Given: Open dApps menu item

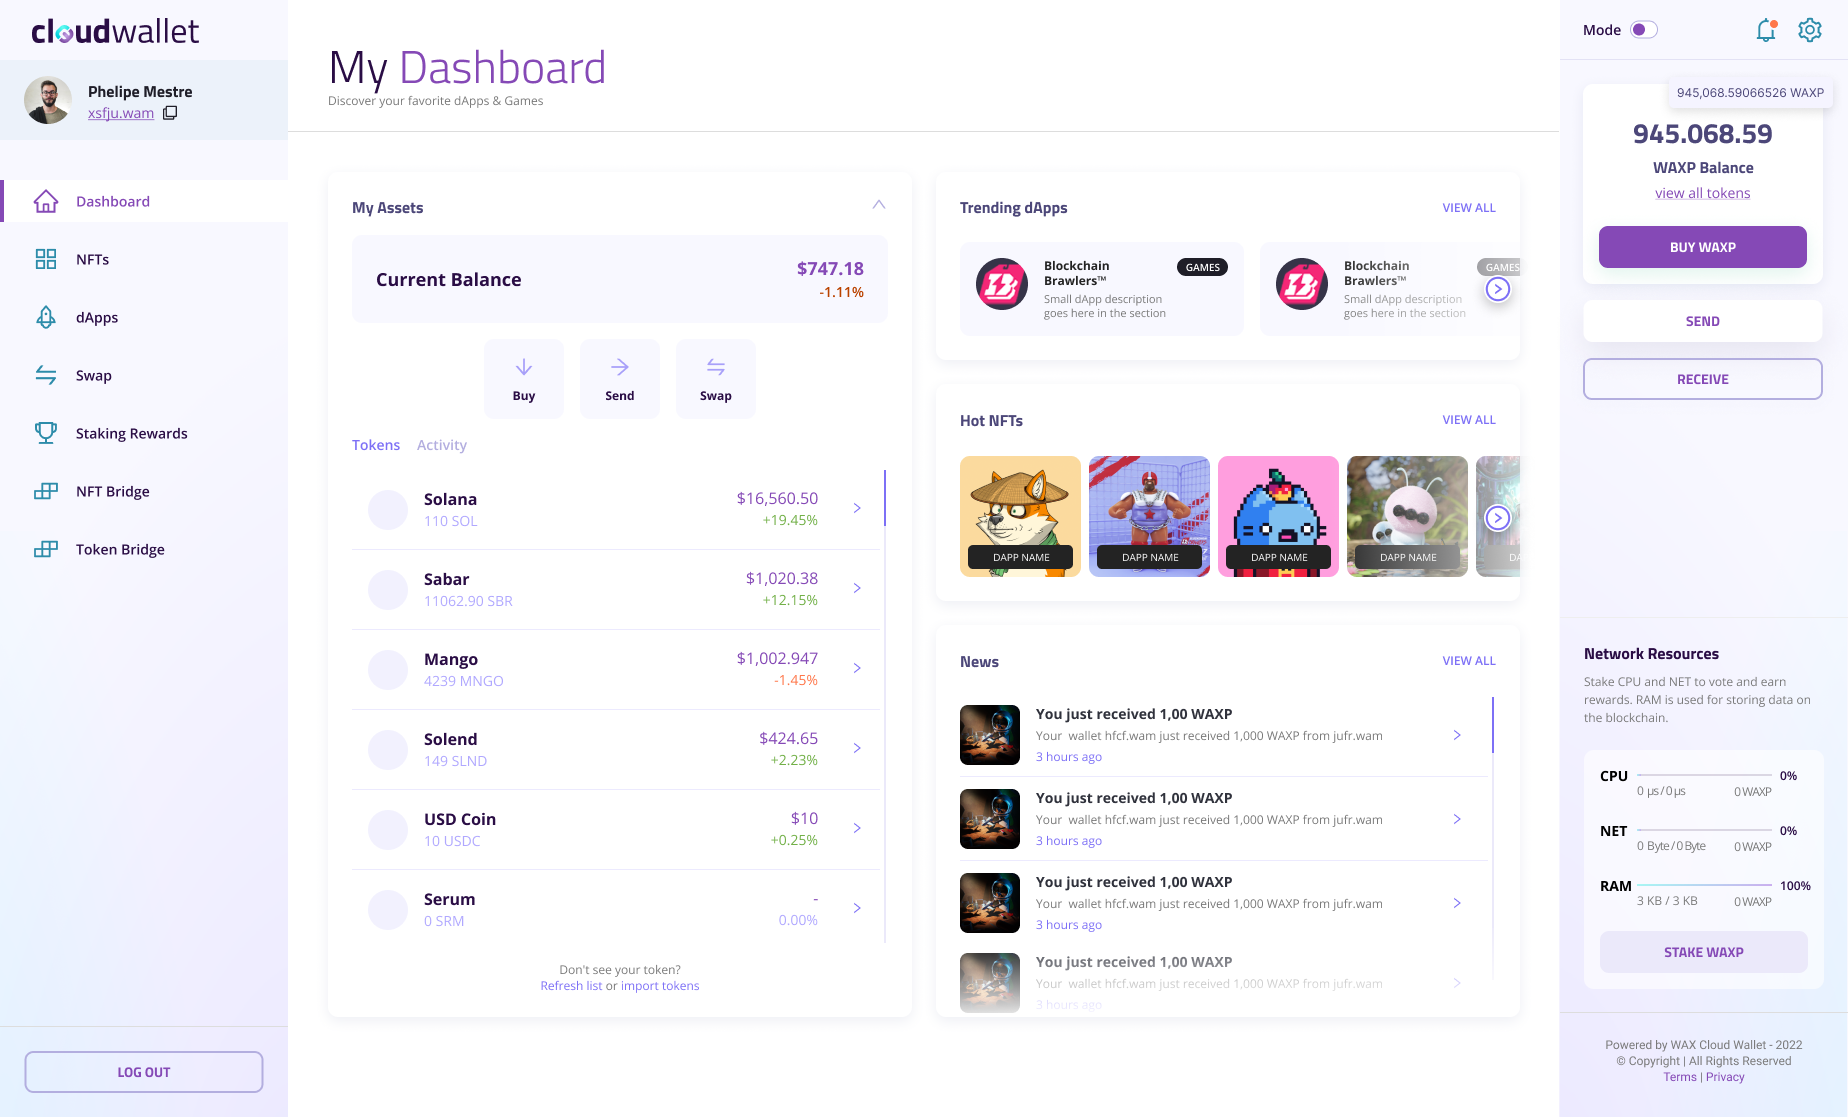Looking at the screenshot, I should (x=97, y=317).
